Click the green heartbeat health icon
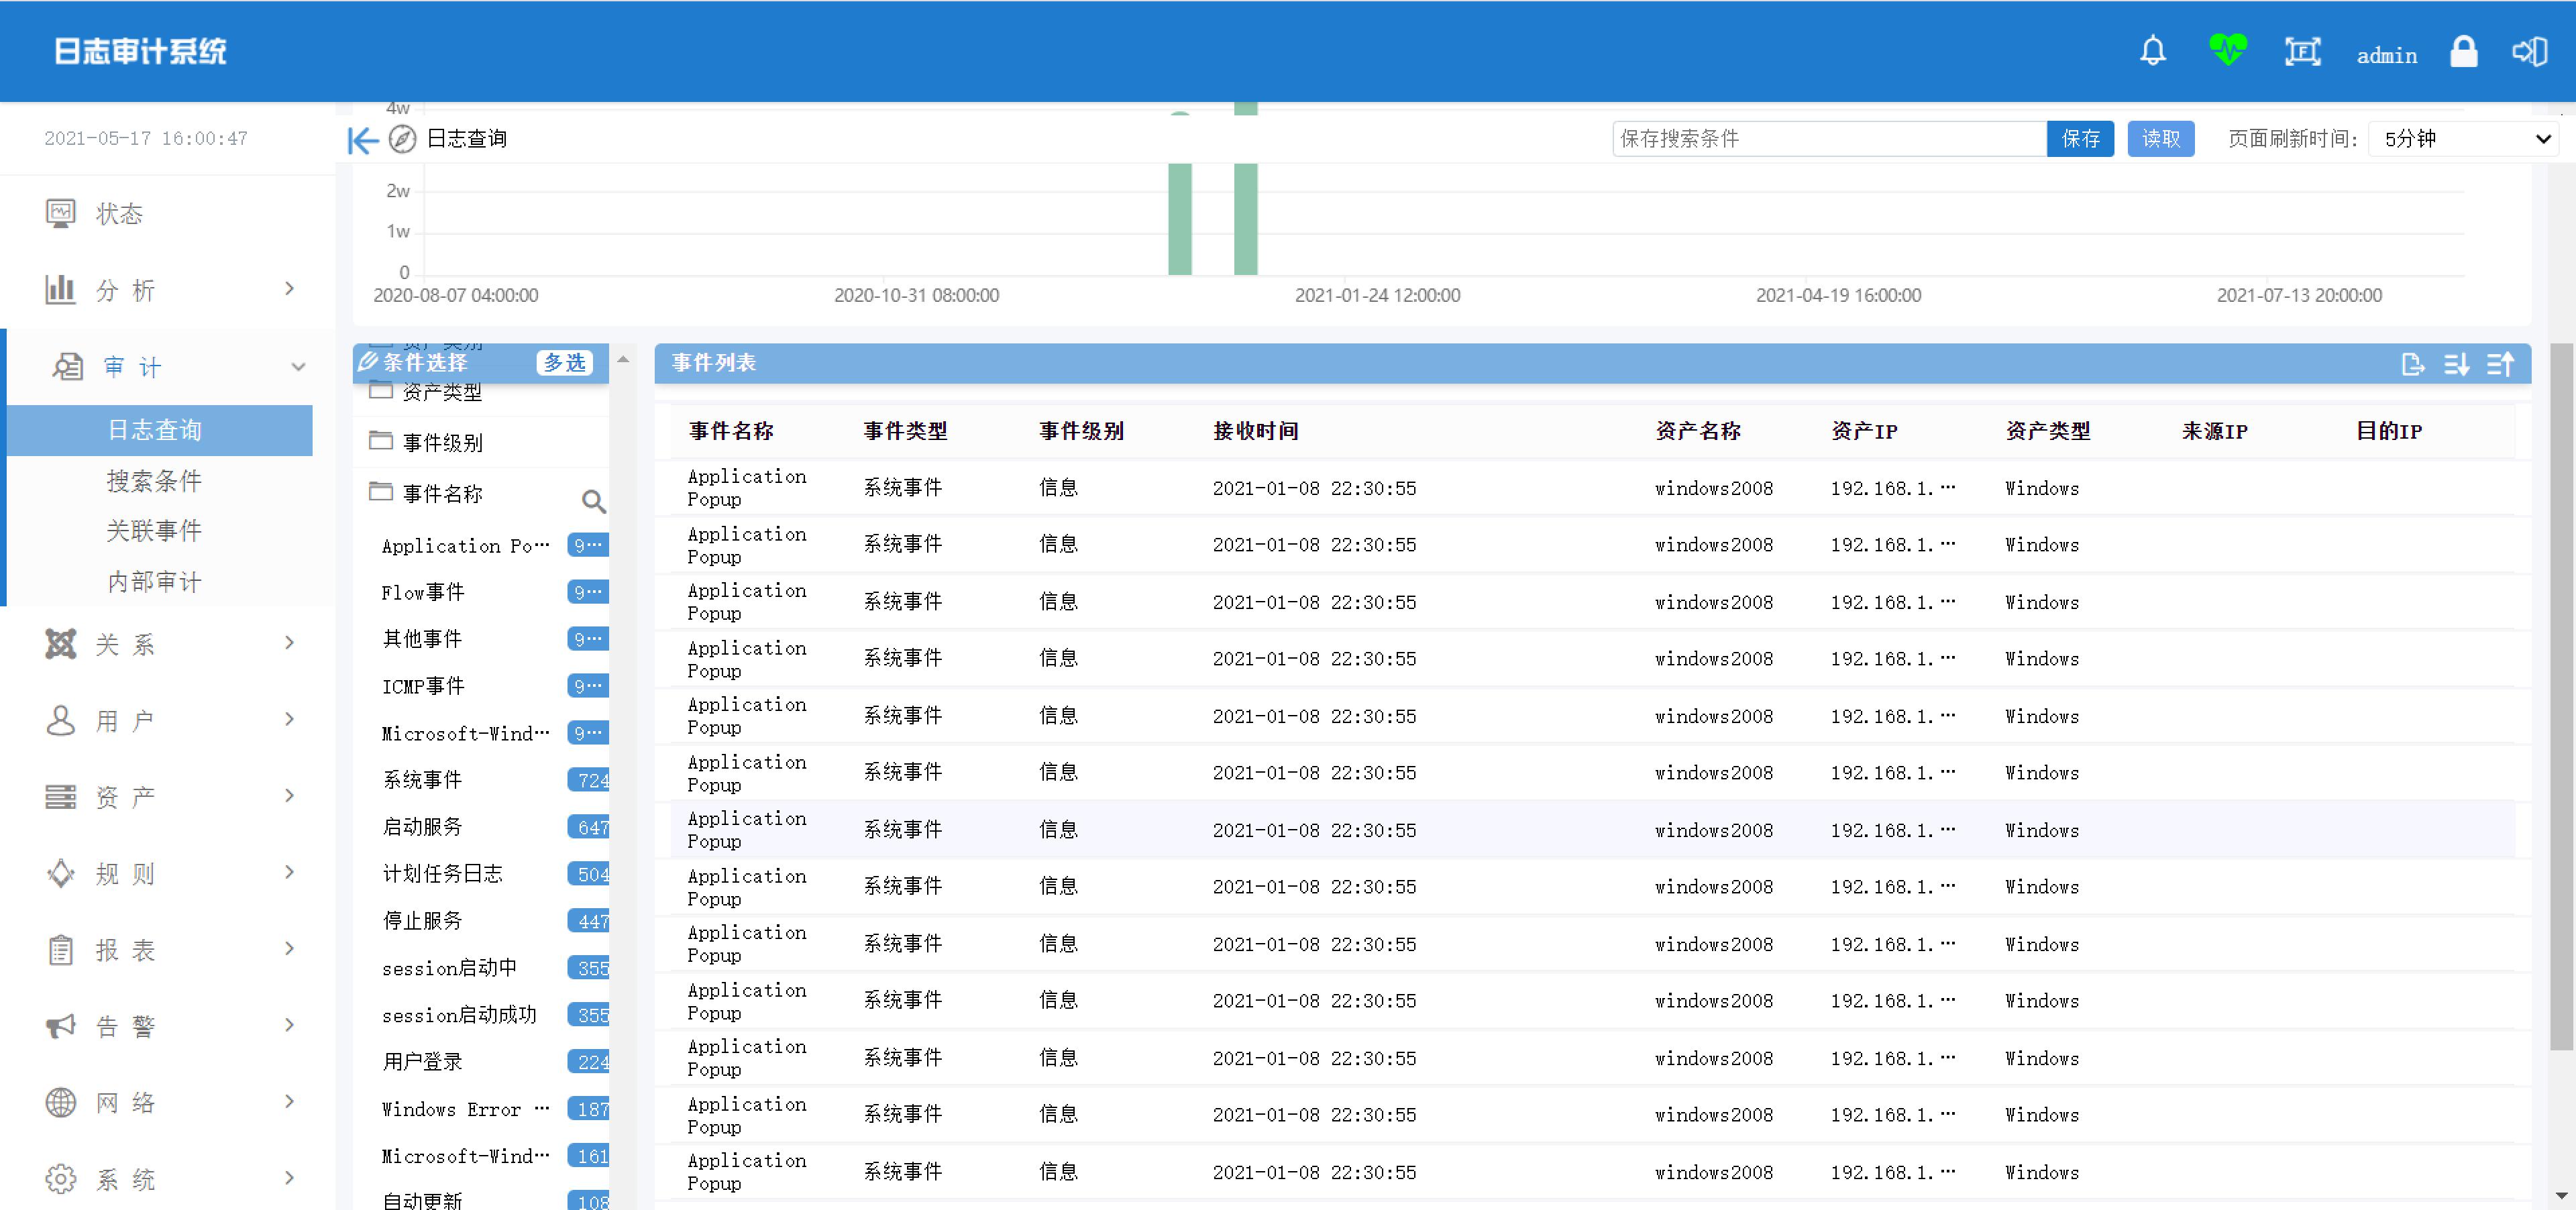The image size is (2576, 1210). pos(2228,50)
